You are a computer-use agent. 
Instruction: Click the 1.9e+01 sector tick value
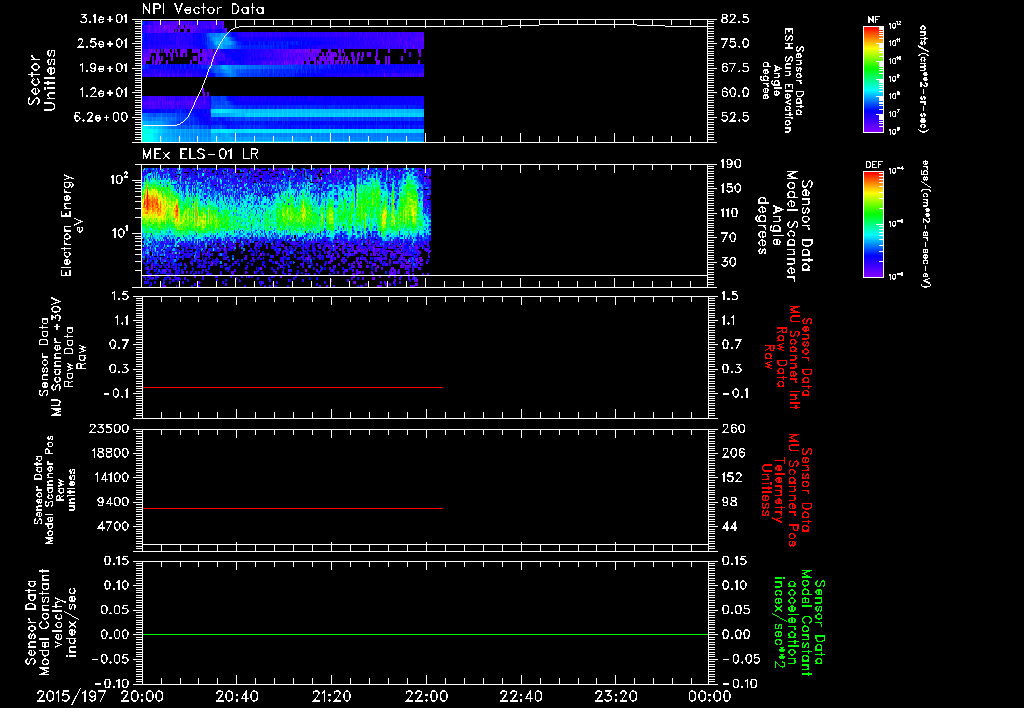105,68
